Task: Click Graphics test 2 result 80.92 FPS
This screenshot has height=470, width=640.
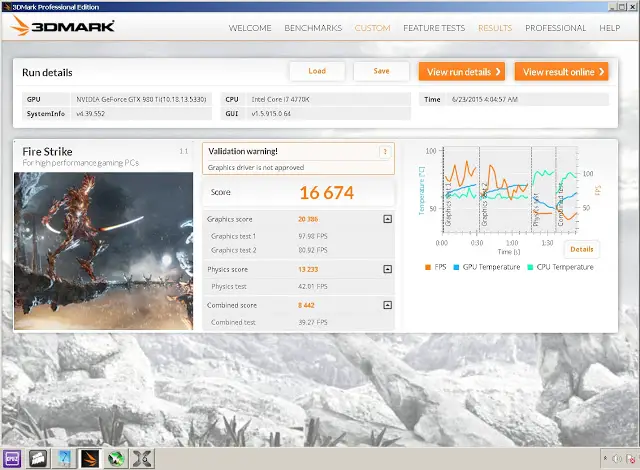Action: coord(313,250)
